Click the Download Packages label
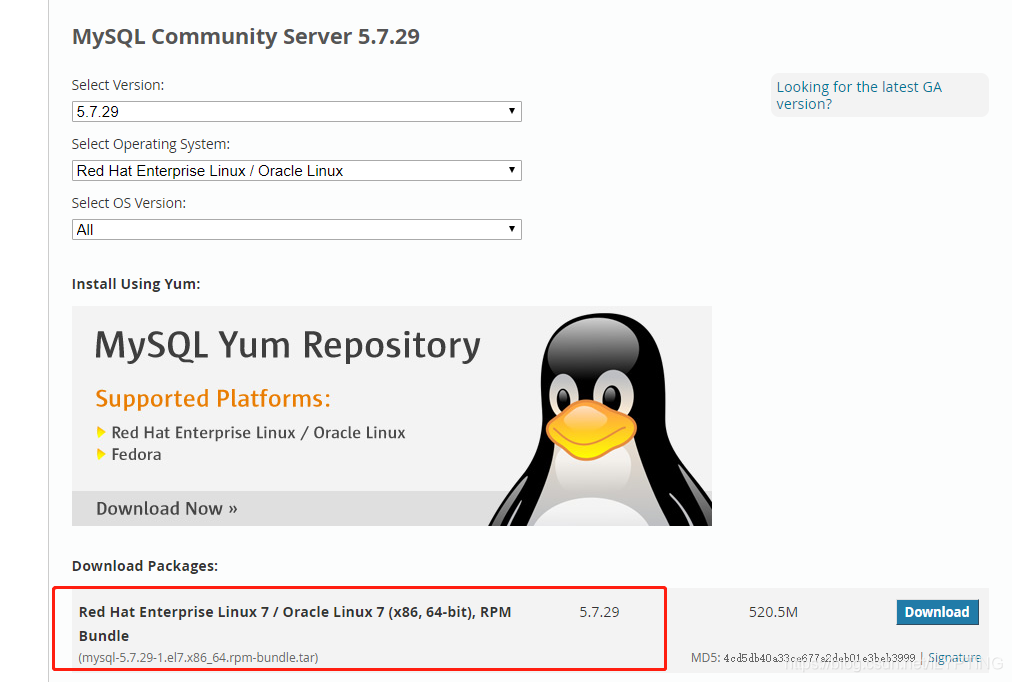Viewport: 1012px width, 682px height. pos(145,566)
